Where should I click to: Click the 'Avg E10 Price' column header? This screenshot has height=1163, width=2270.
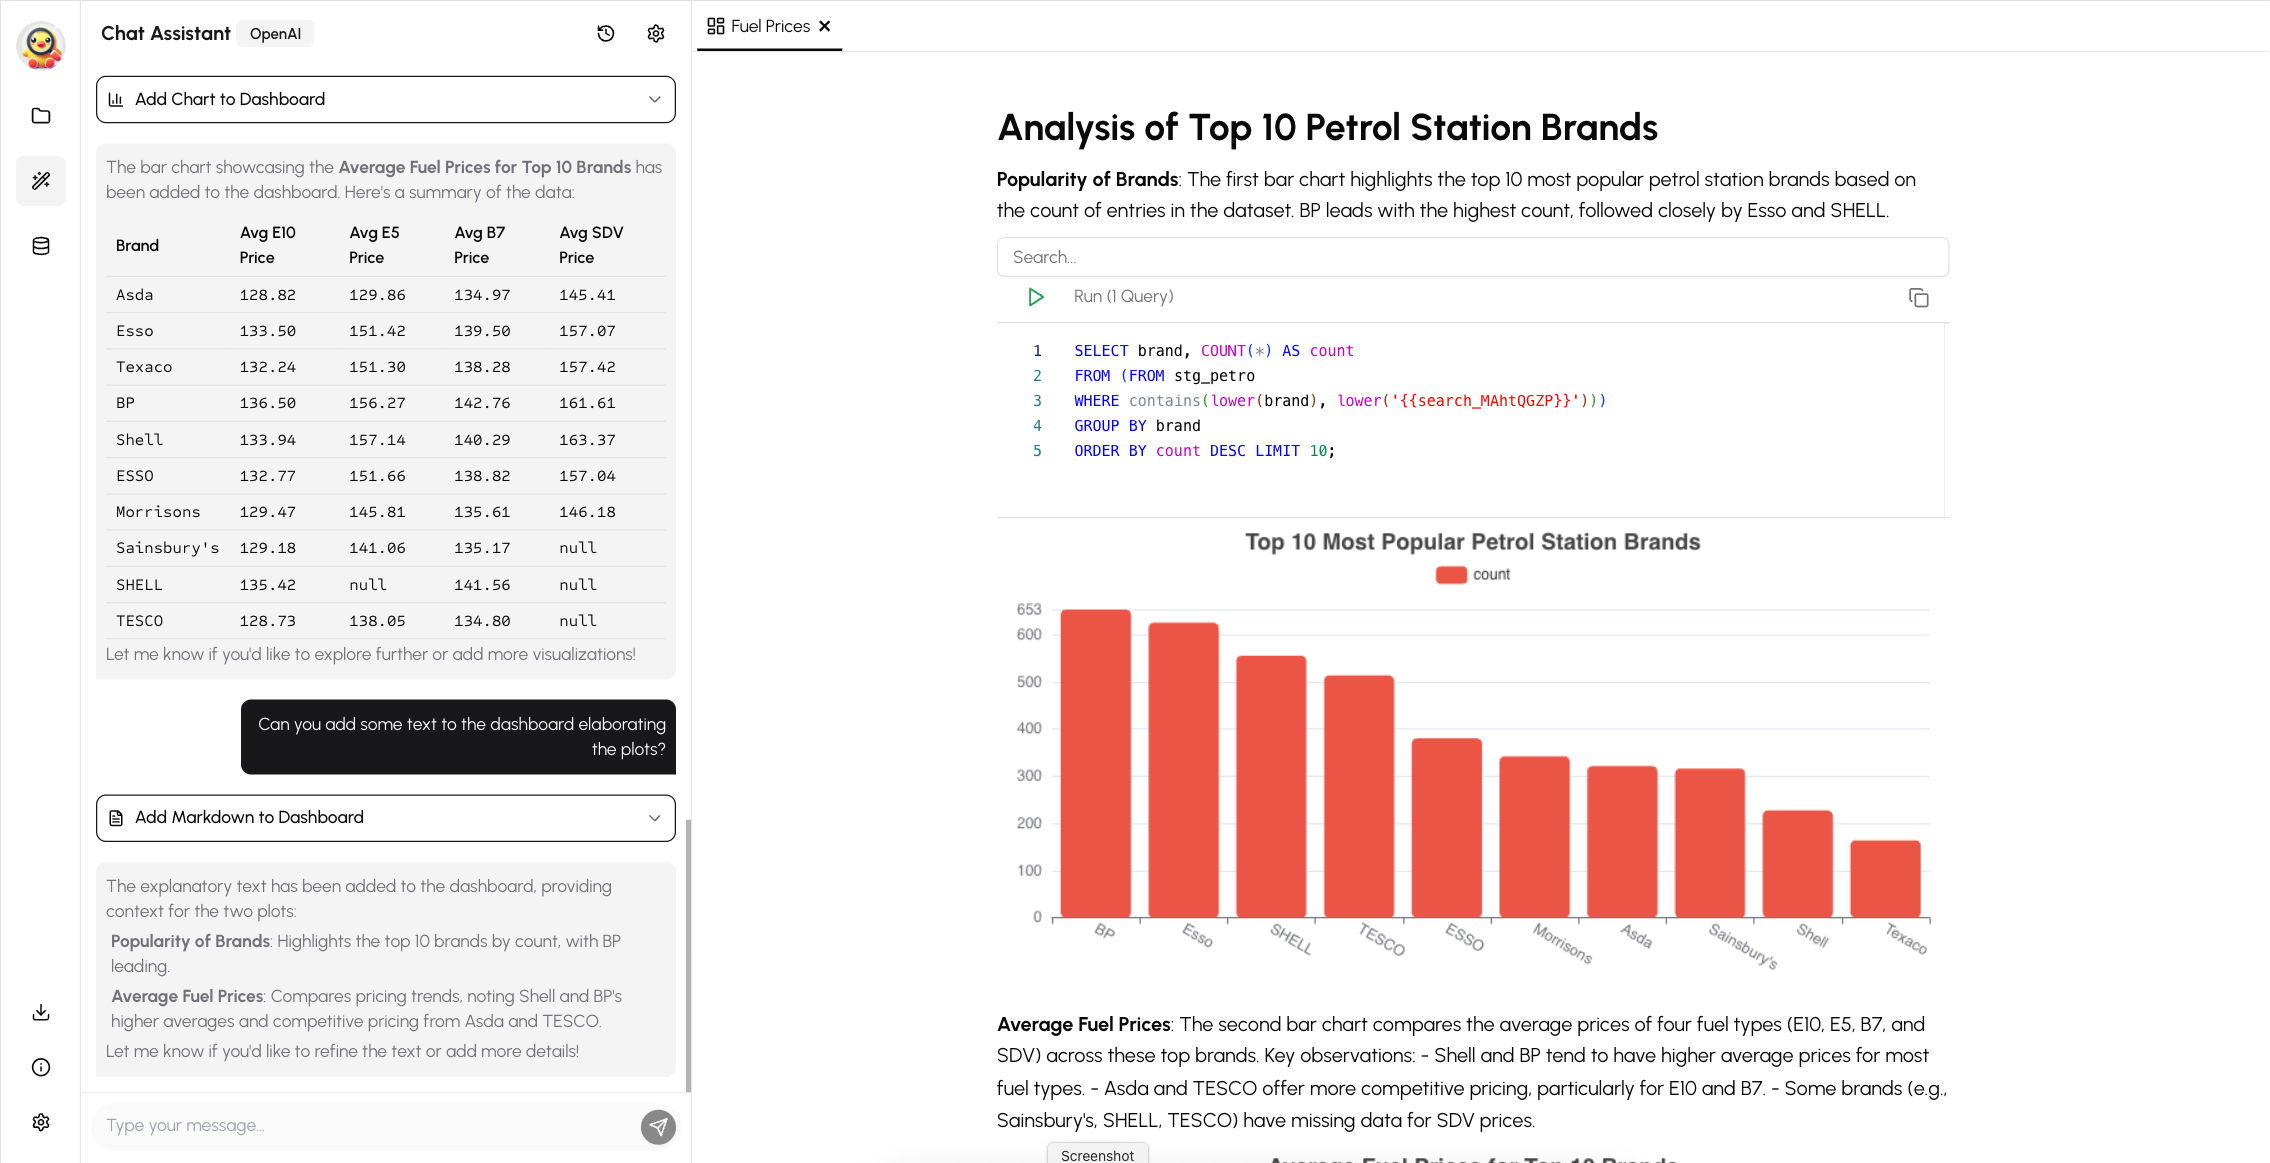coord(267,245)
